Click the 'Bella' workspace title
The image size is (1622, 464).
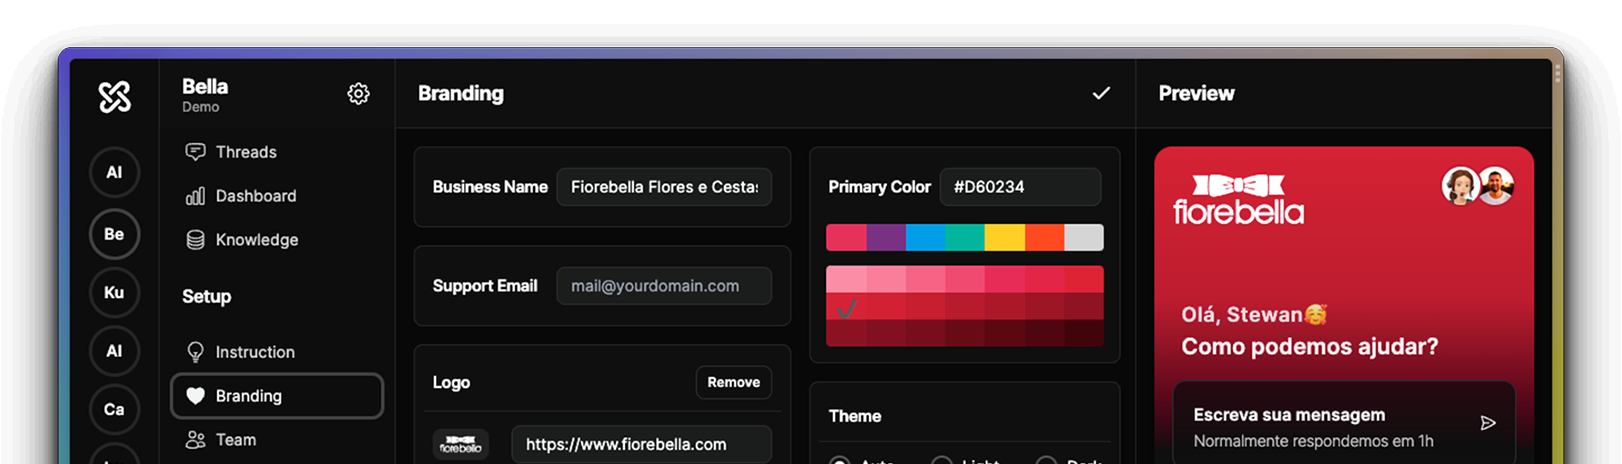[x=205, y=86]
